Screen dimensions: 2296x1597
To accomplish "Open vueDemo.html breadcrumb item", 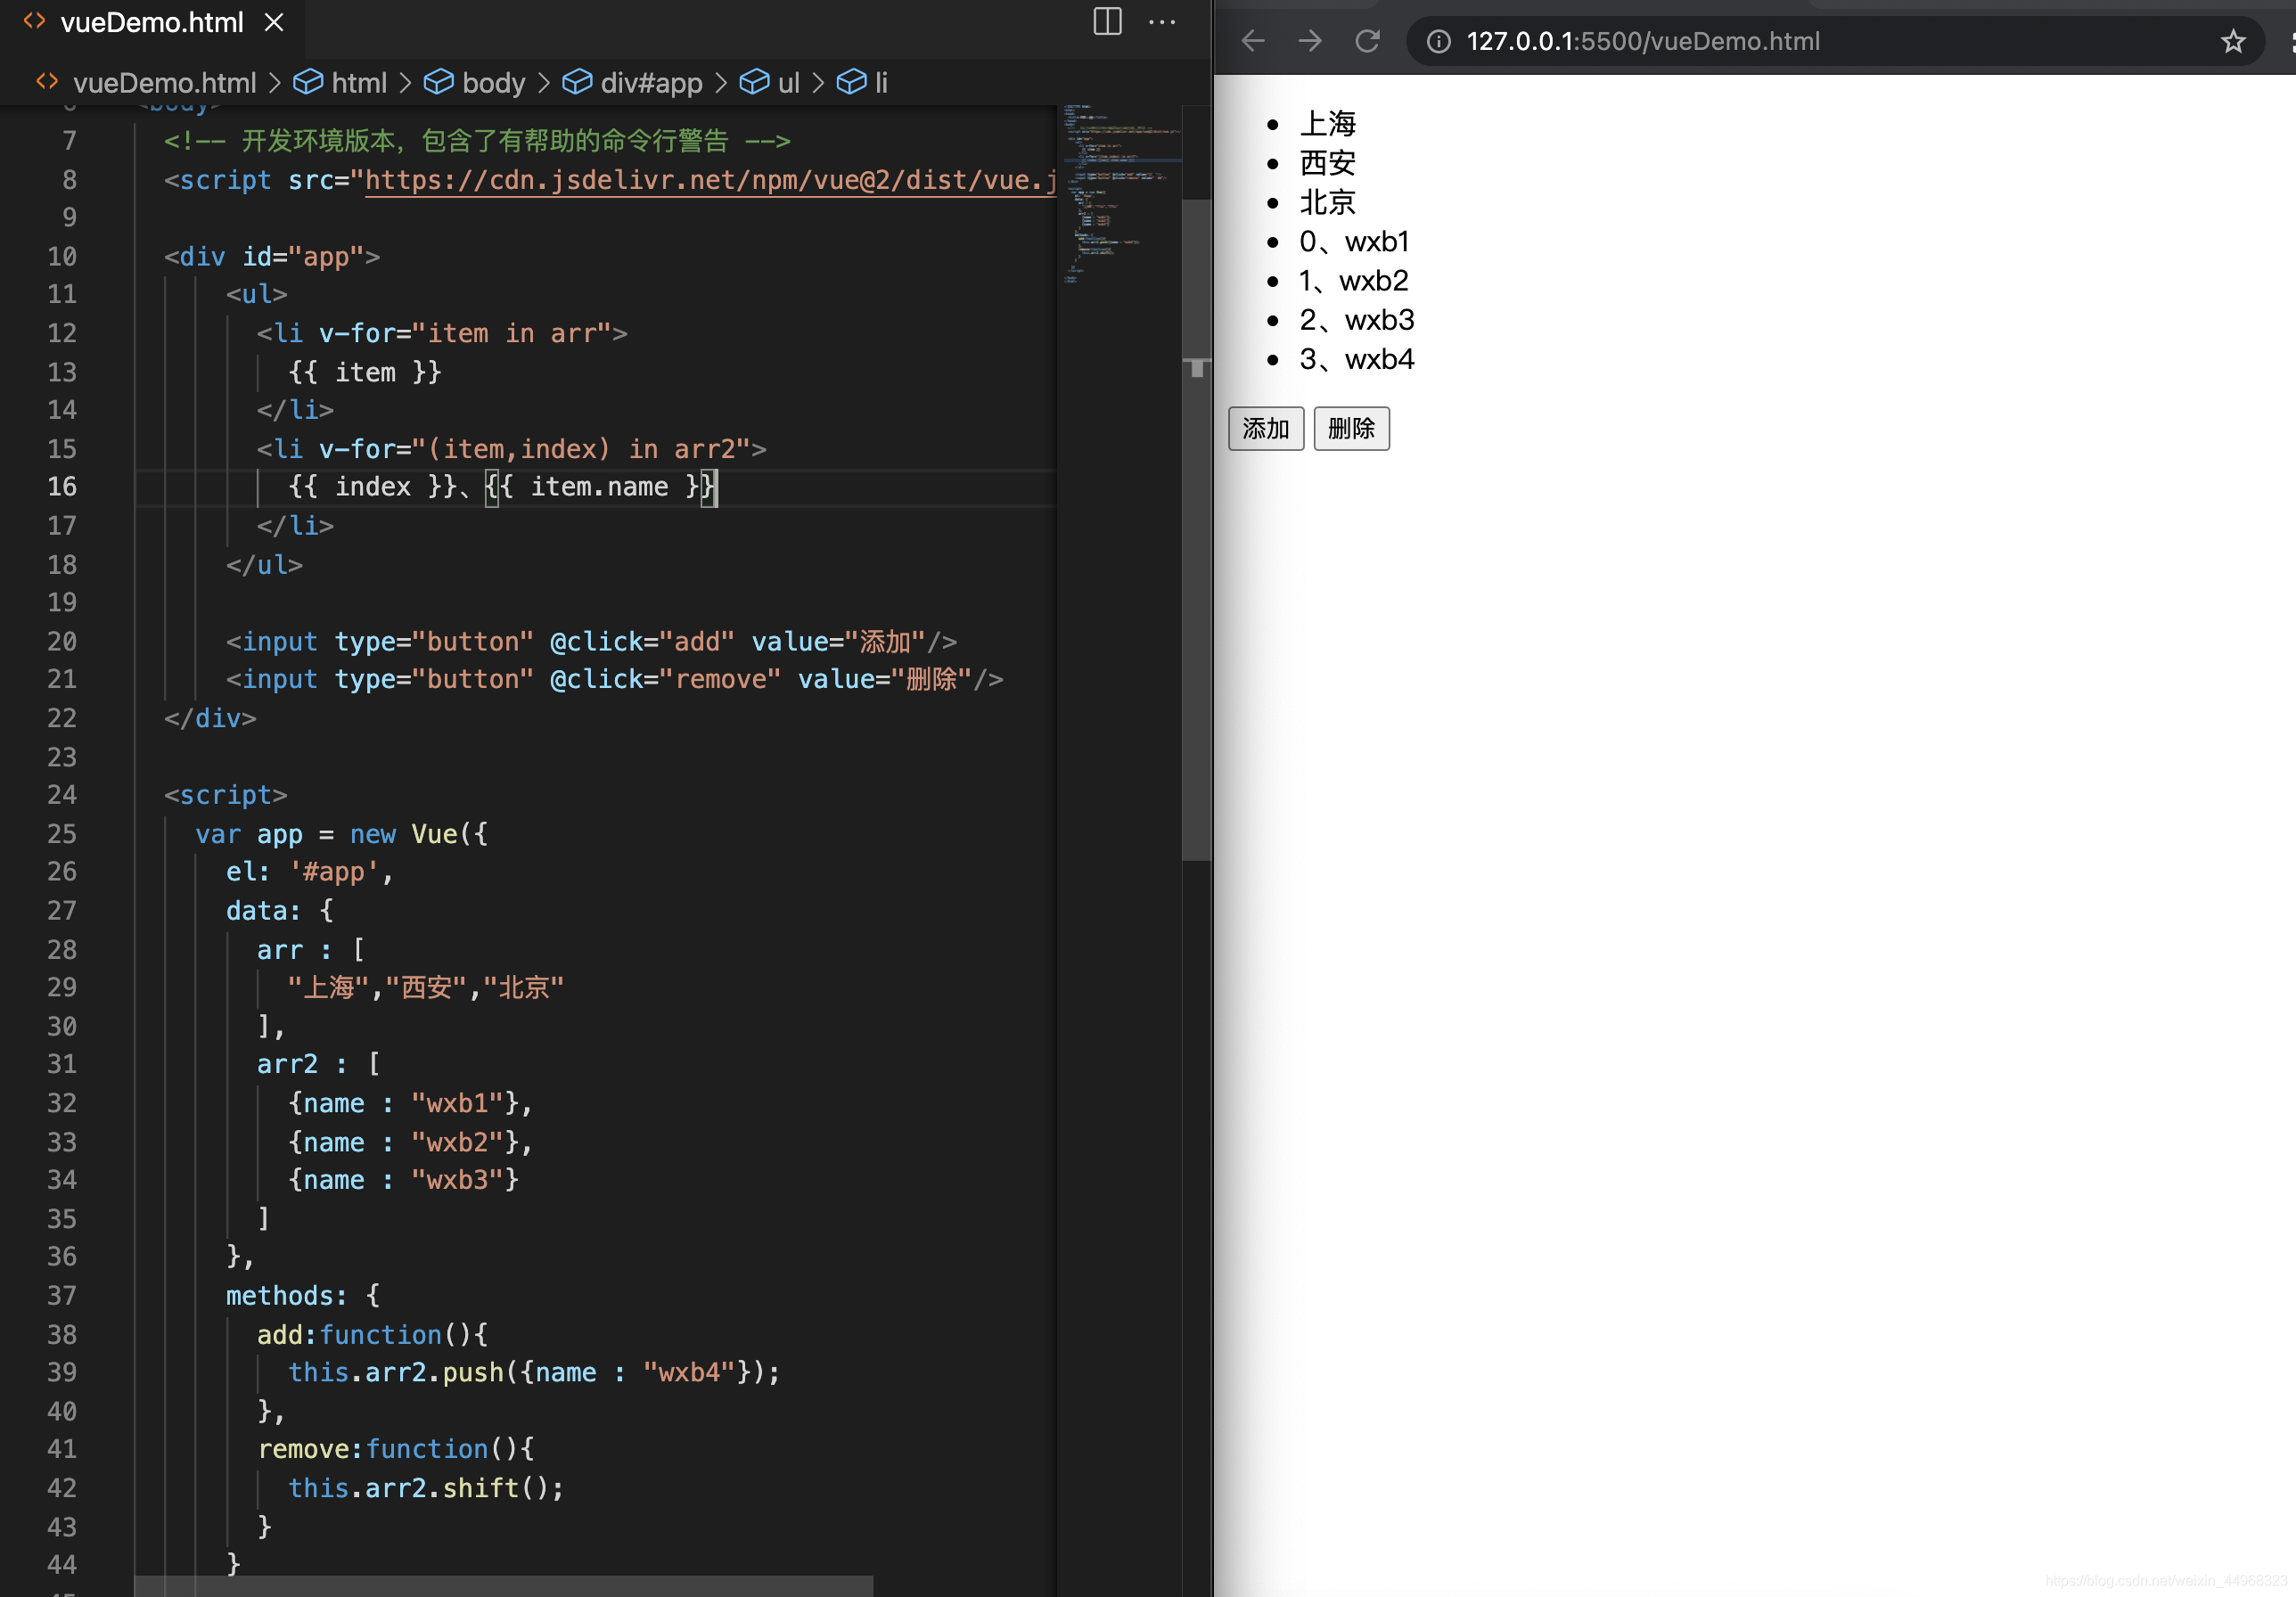I will coord(146,83).
